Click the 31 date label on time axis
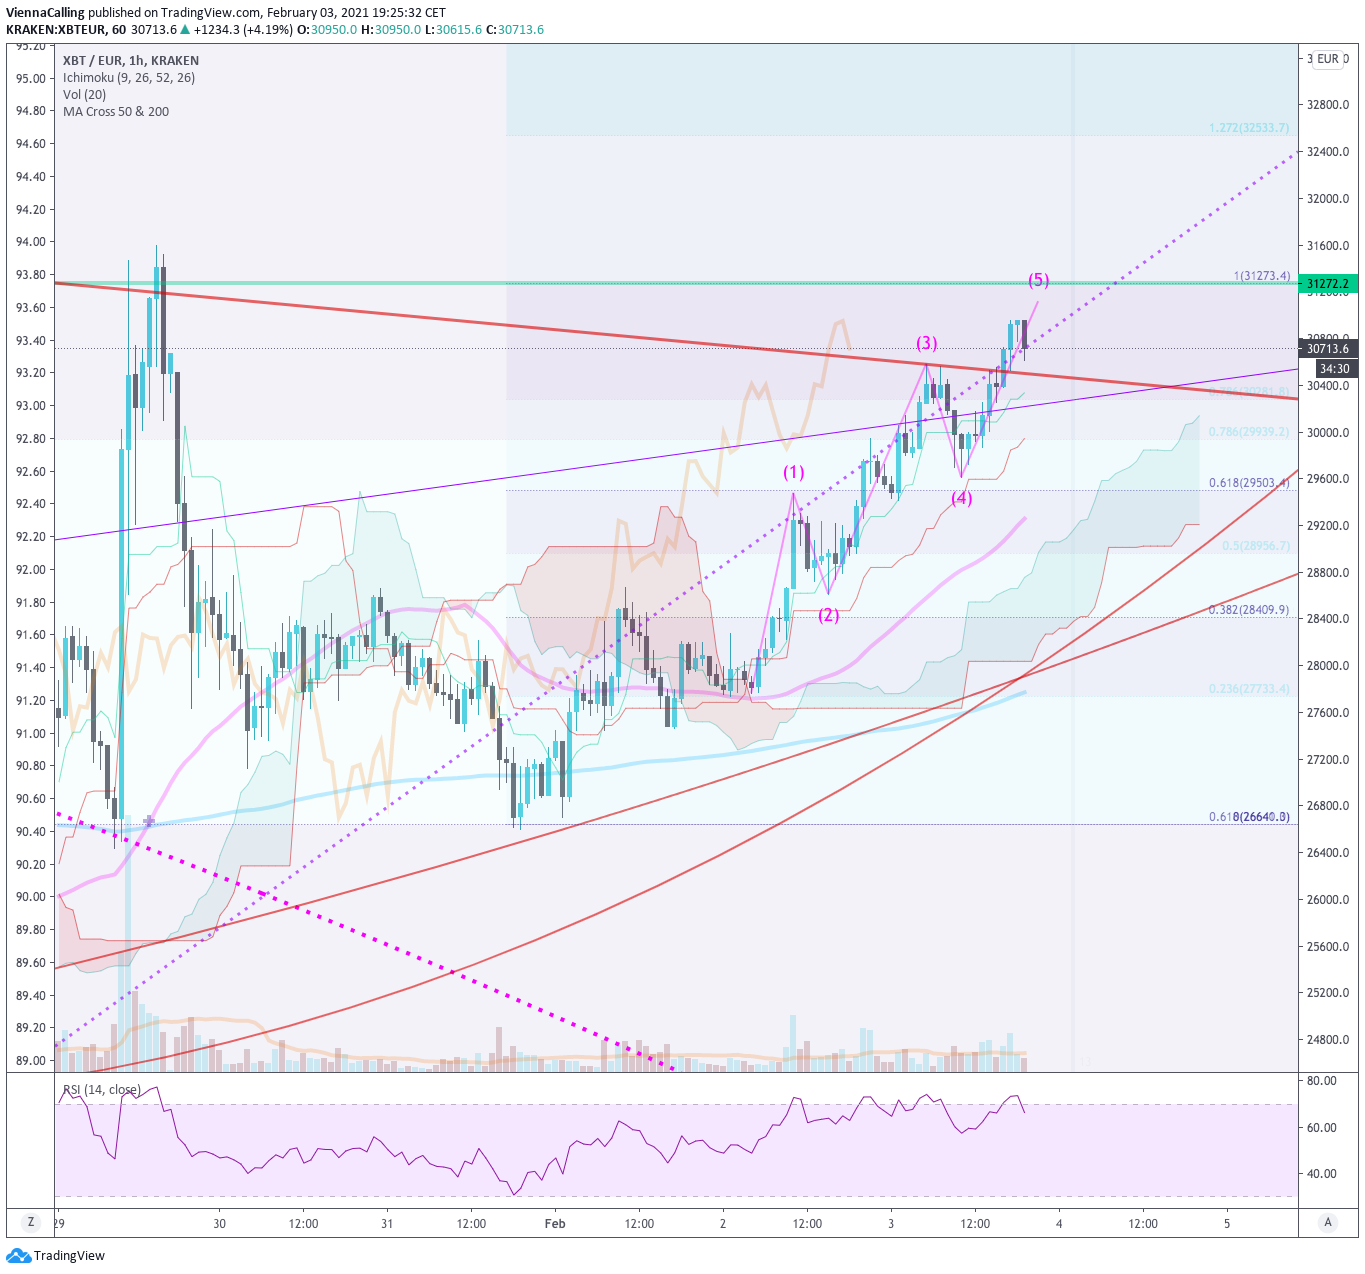This screenshot has width=1365, height=1274. click(x=387, y=1223)
